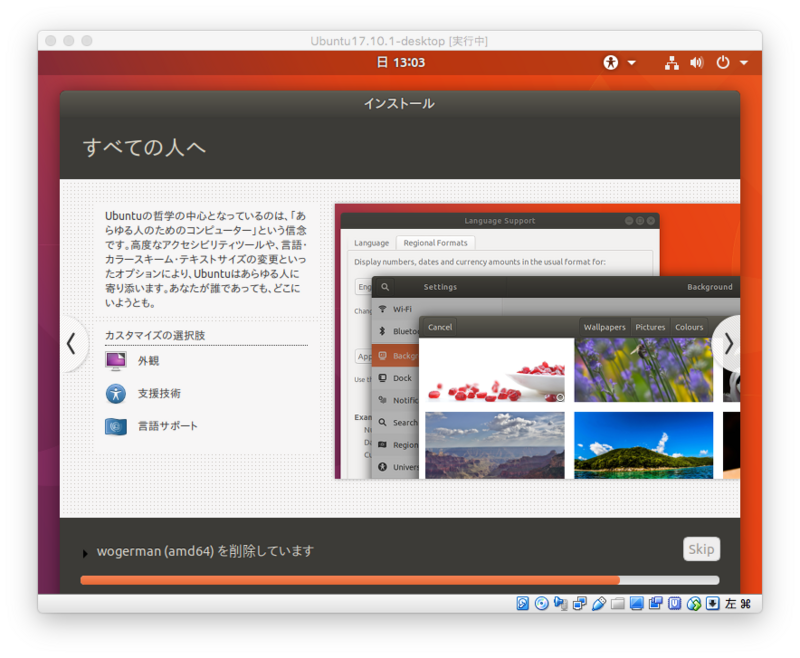This screenshot has width=800, height=658.
Task: Click the display settings indicator icon
Action: click(637, 603)
